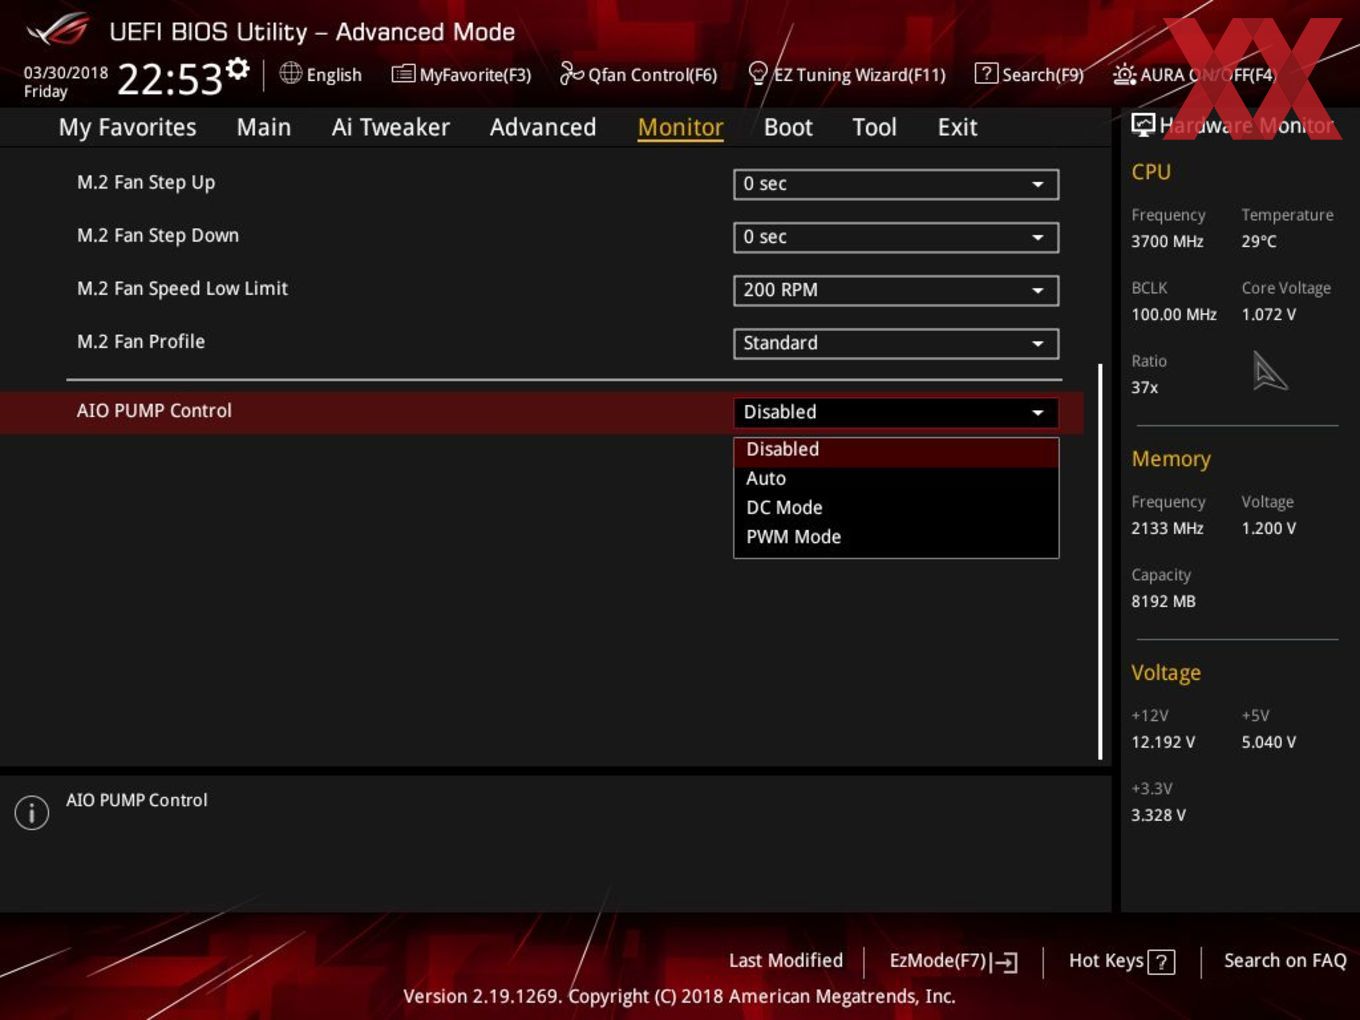1360x1020 pixels.
Task: Click CPU Temperature 29°C value
Action: tap(1259, 241)
